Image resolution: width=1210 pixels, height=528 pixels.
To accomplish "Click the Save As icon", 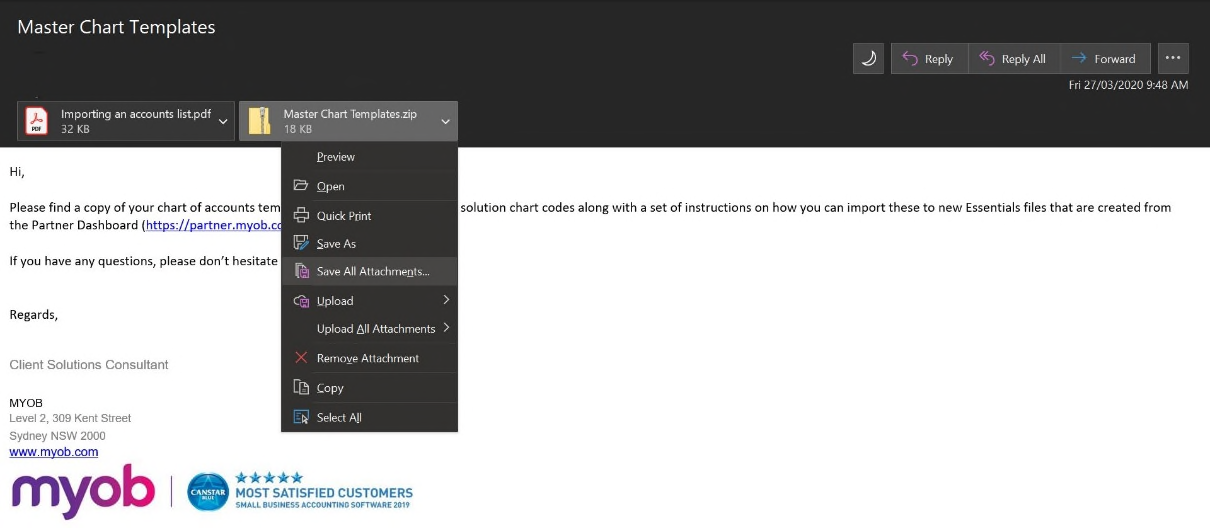I will click(300, 243).
